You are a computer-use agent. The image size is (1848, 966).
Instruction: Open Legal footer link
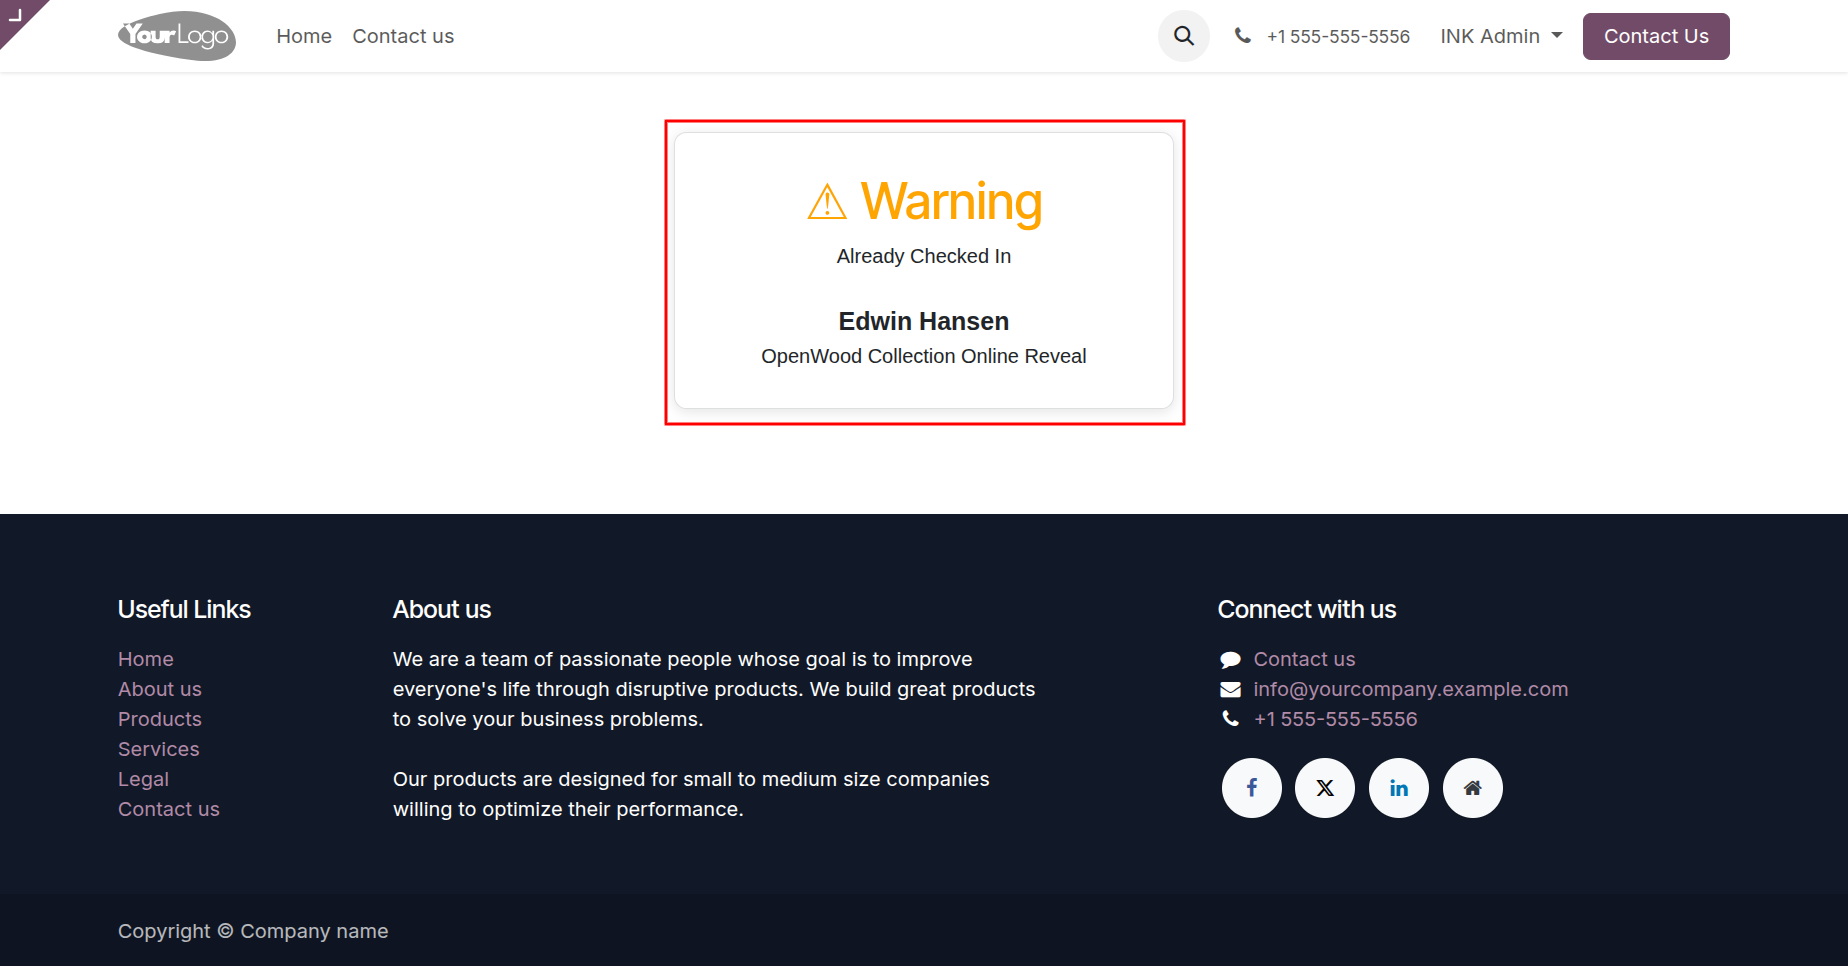point(143,779)
